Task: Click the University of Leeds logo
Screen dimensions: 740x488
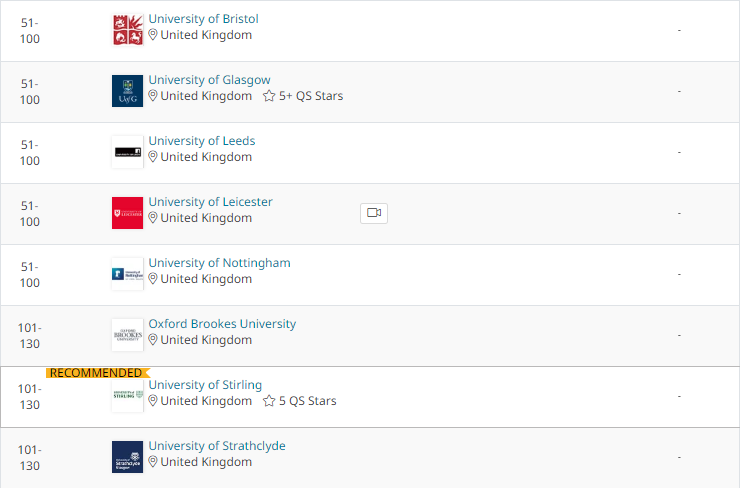Action: pyautogui.click(x=127, y=152)
